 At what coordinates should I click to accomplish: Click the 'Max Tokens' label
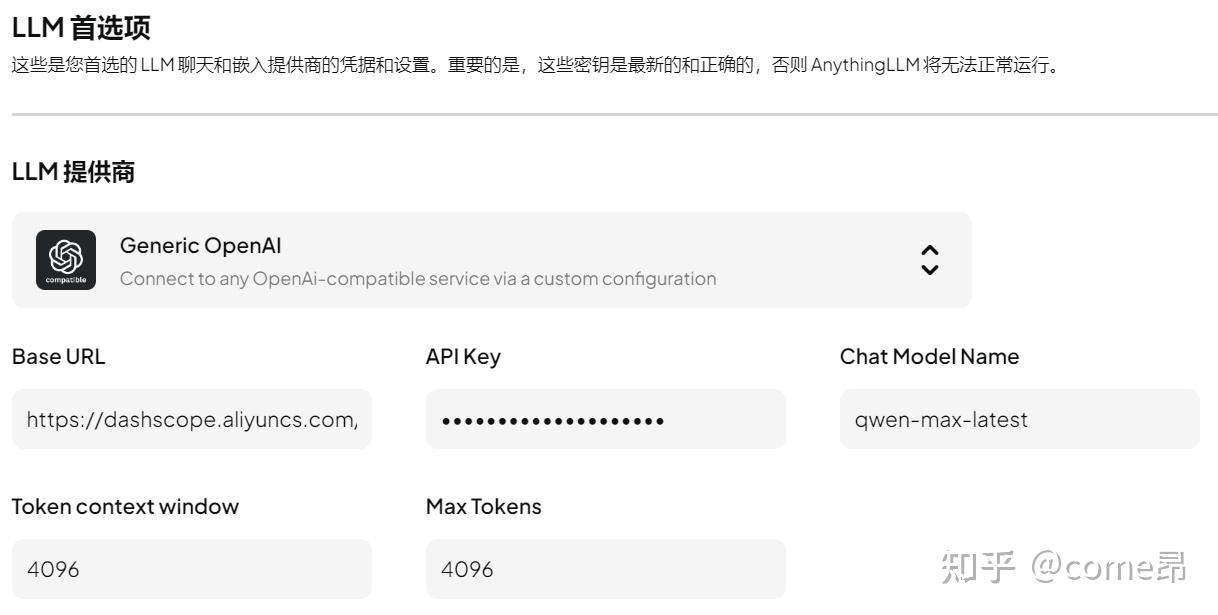click(483, 507)
